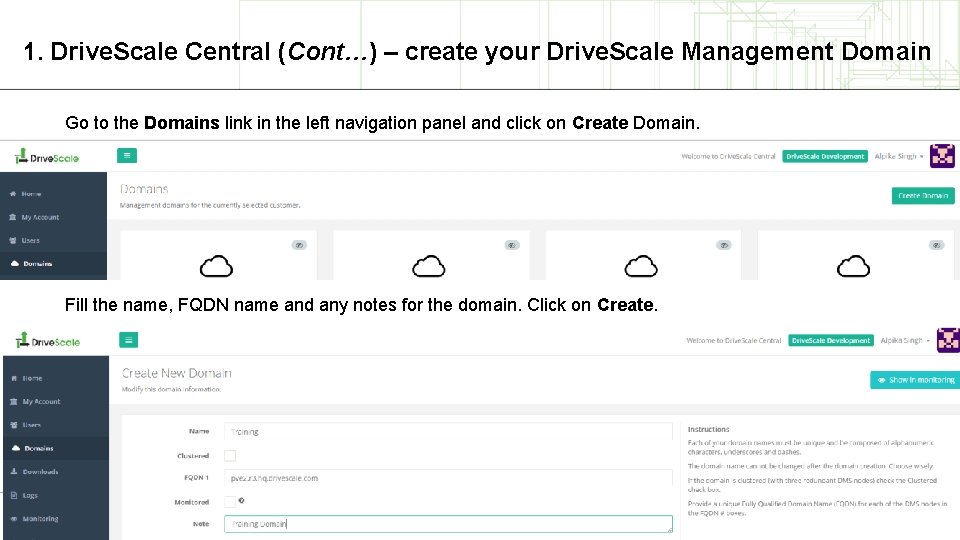Image resolution: width=960 pixels, height=540 pixels.
Task: Click the user avatar on the Create New Domain page
Action: pos(948,340)
